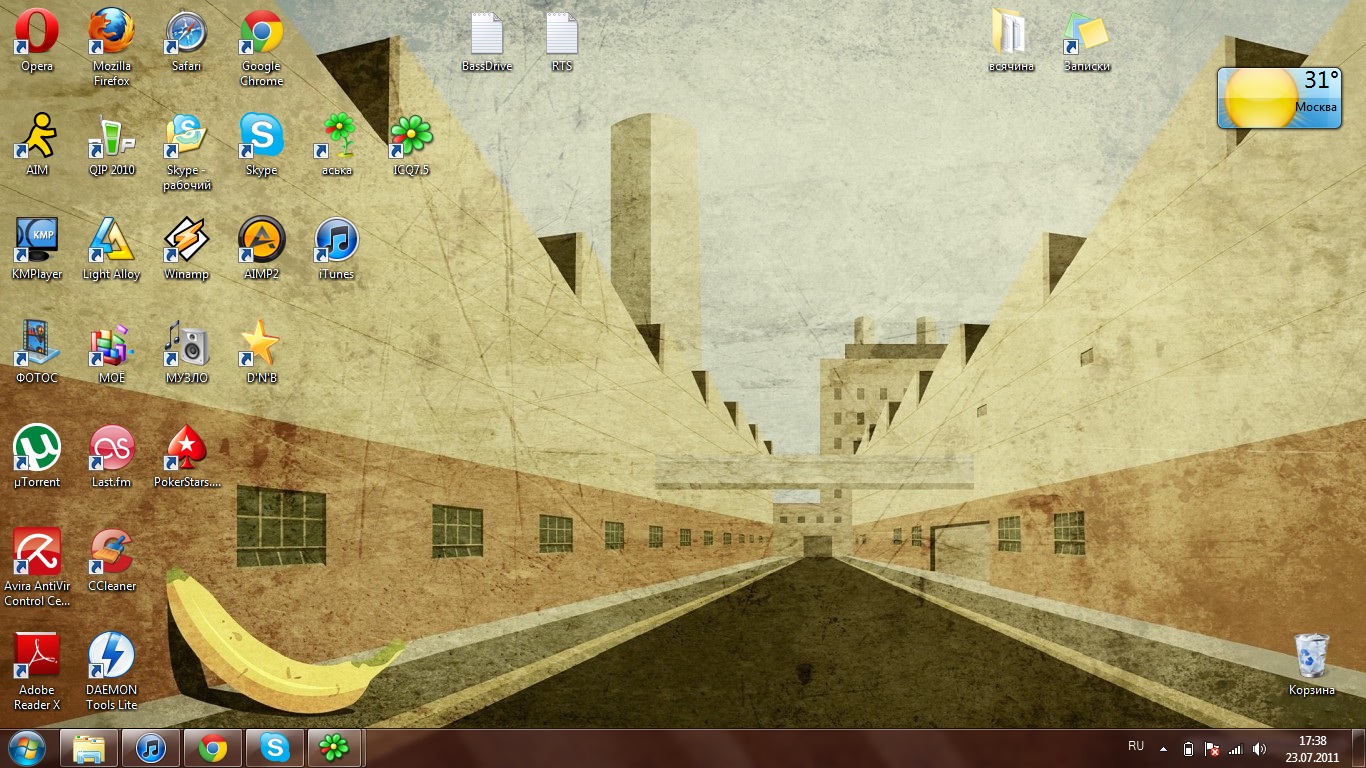Select the Opera browser desktop shortcut
The height and width of the screenshot is (768, 1366).
37,40
